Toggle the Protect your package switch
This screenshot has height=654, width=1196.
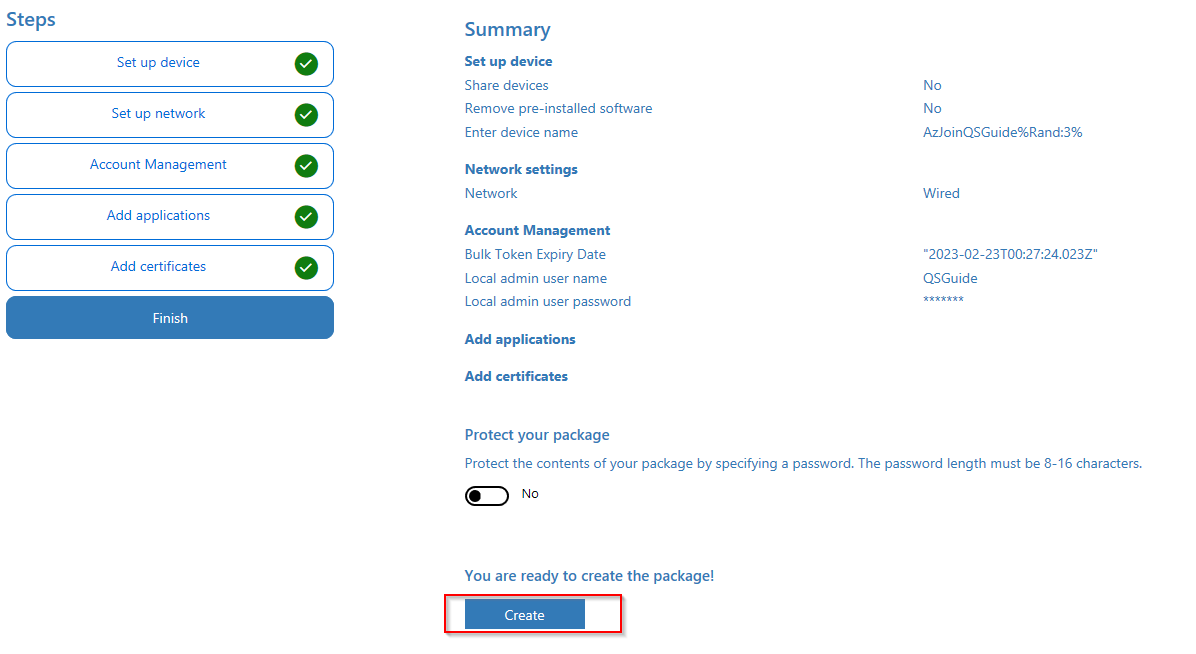coord(487,496)
